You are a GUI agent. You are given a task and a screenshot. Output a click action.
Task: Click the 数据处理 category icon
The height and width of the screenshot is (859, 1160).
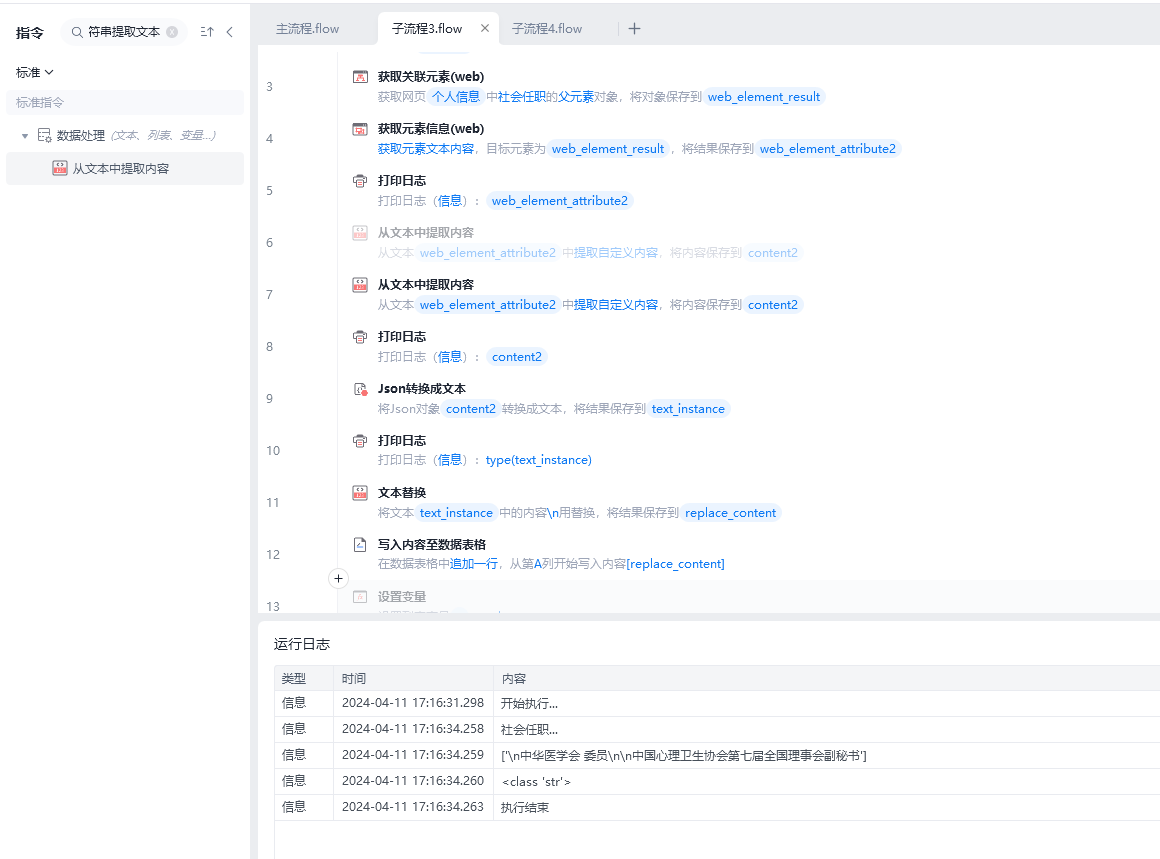coord(44,135)
